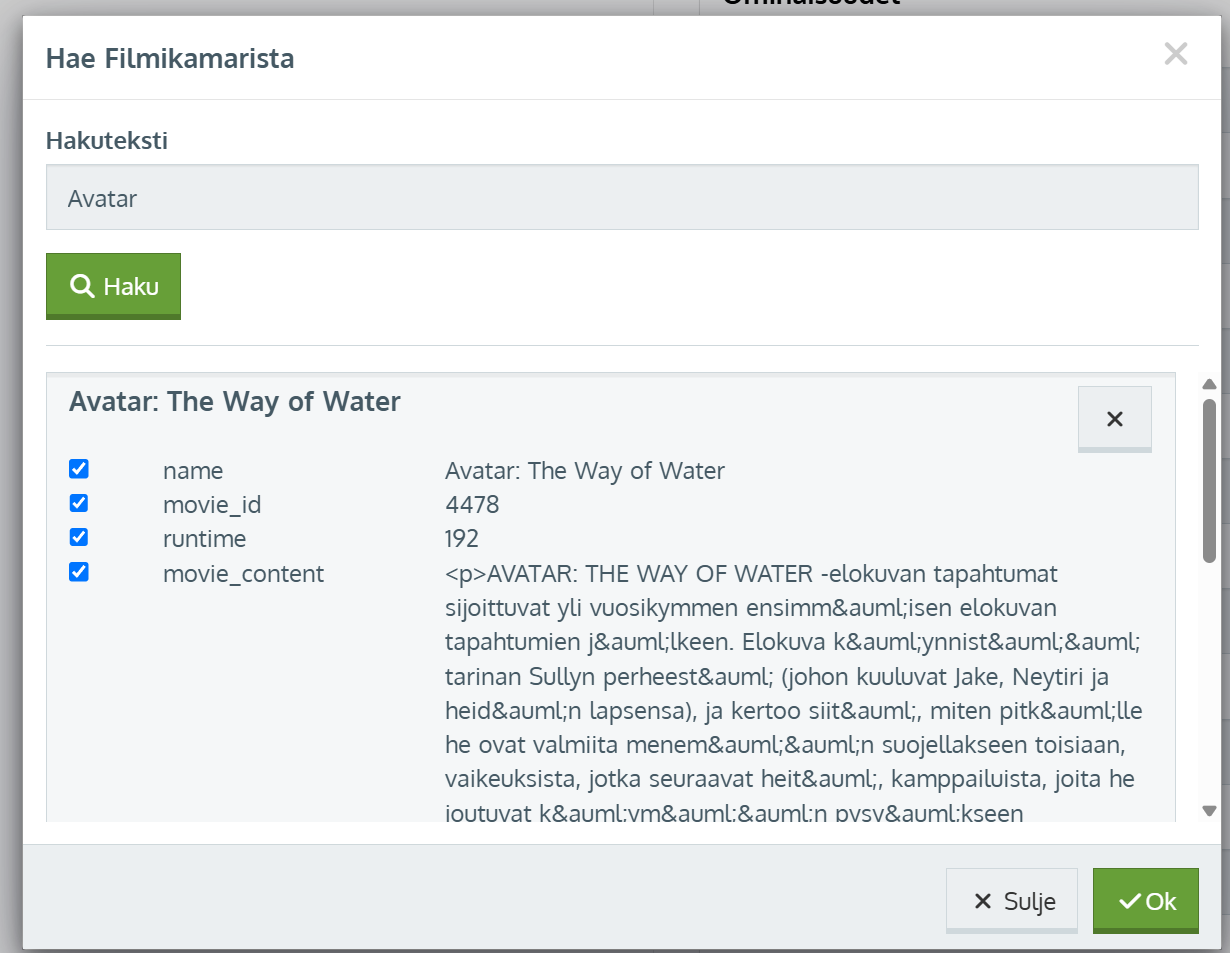
Task: Uncheck the name field checkbox
Action: pyautogui.click(x=79, y=469)
